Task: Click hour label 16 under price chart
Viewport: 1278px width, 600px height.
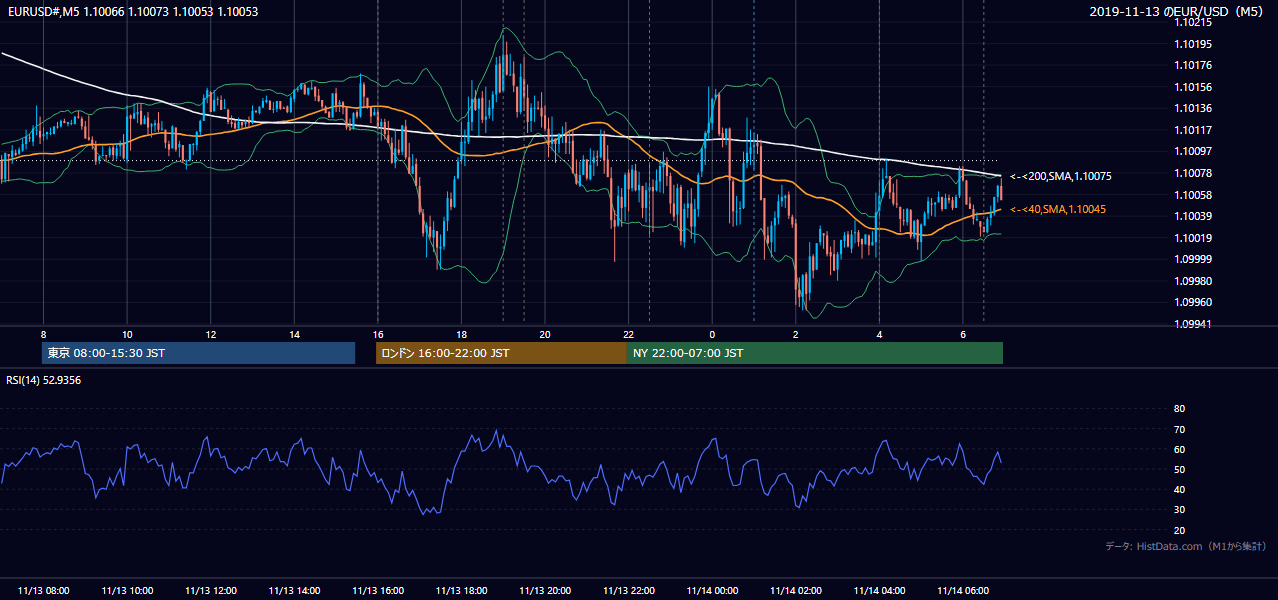Action: coord(378,334)
